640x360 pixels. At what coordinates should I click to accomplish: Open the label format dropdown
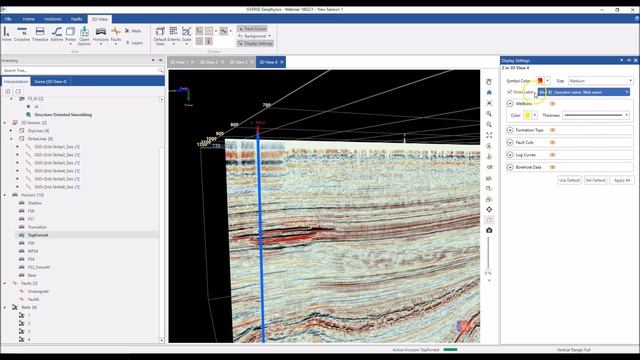pyautogui.click(x=584, y=92)
